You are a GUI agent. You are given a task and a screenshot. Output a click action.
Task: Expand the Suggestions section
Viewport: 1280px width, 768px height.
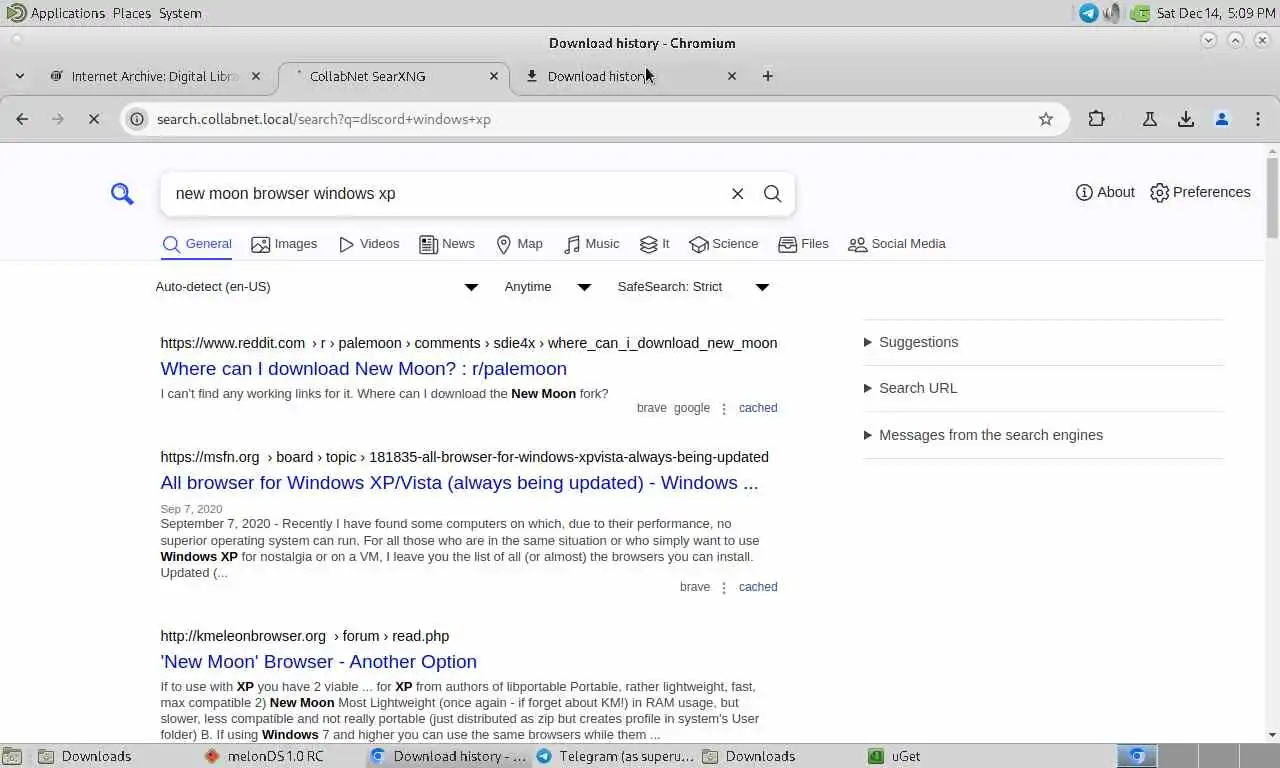[911, 342]
